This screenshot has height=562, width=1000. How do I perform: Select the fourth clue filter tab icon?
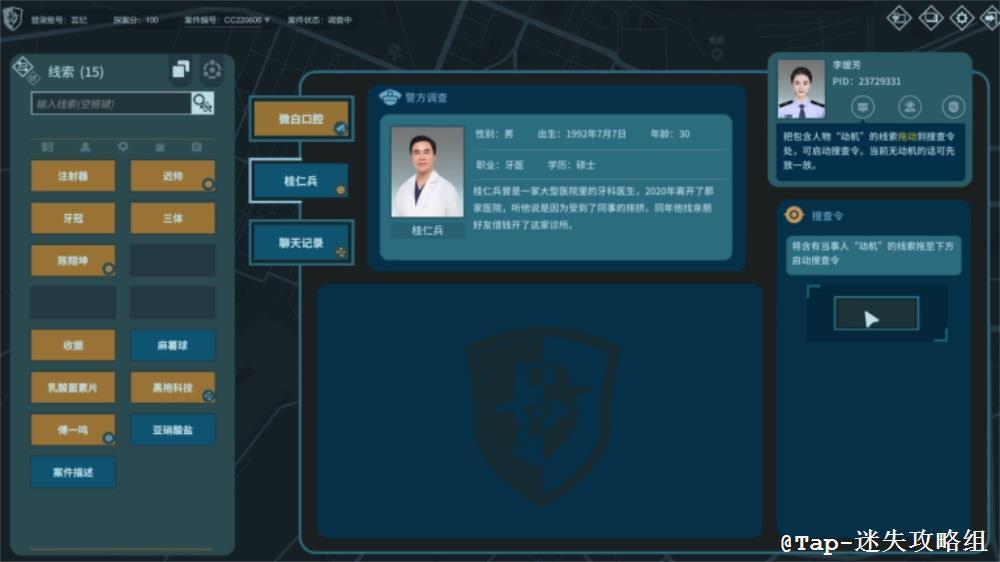pos(160,147)
